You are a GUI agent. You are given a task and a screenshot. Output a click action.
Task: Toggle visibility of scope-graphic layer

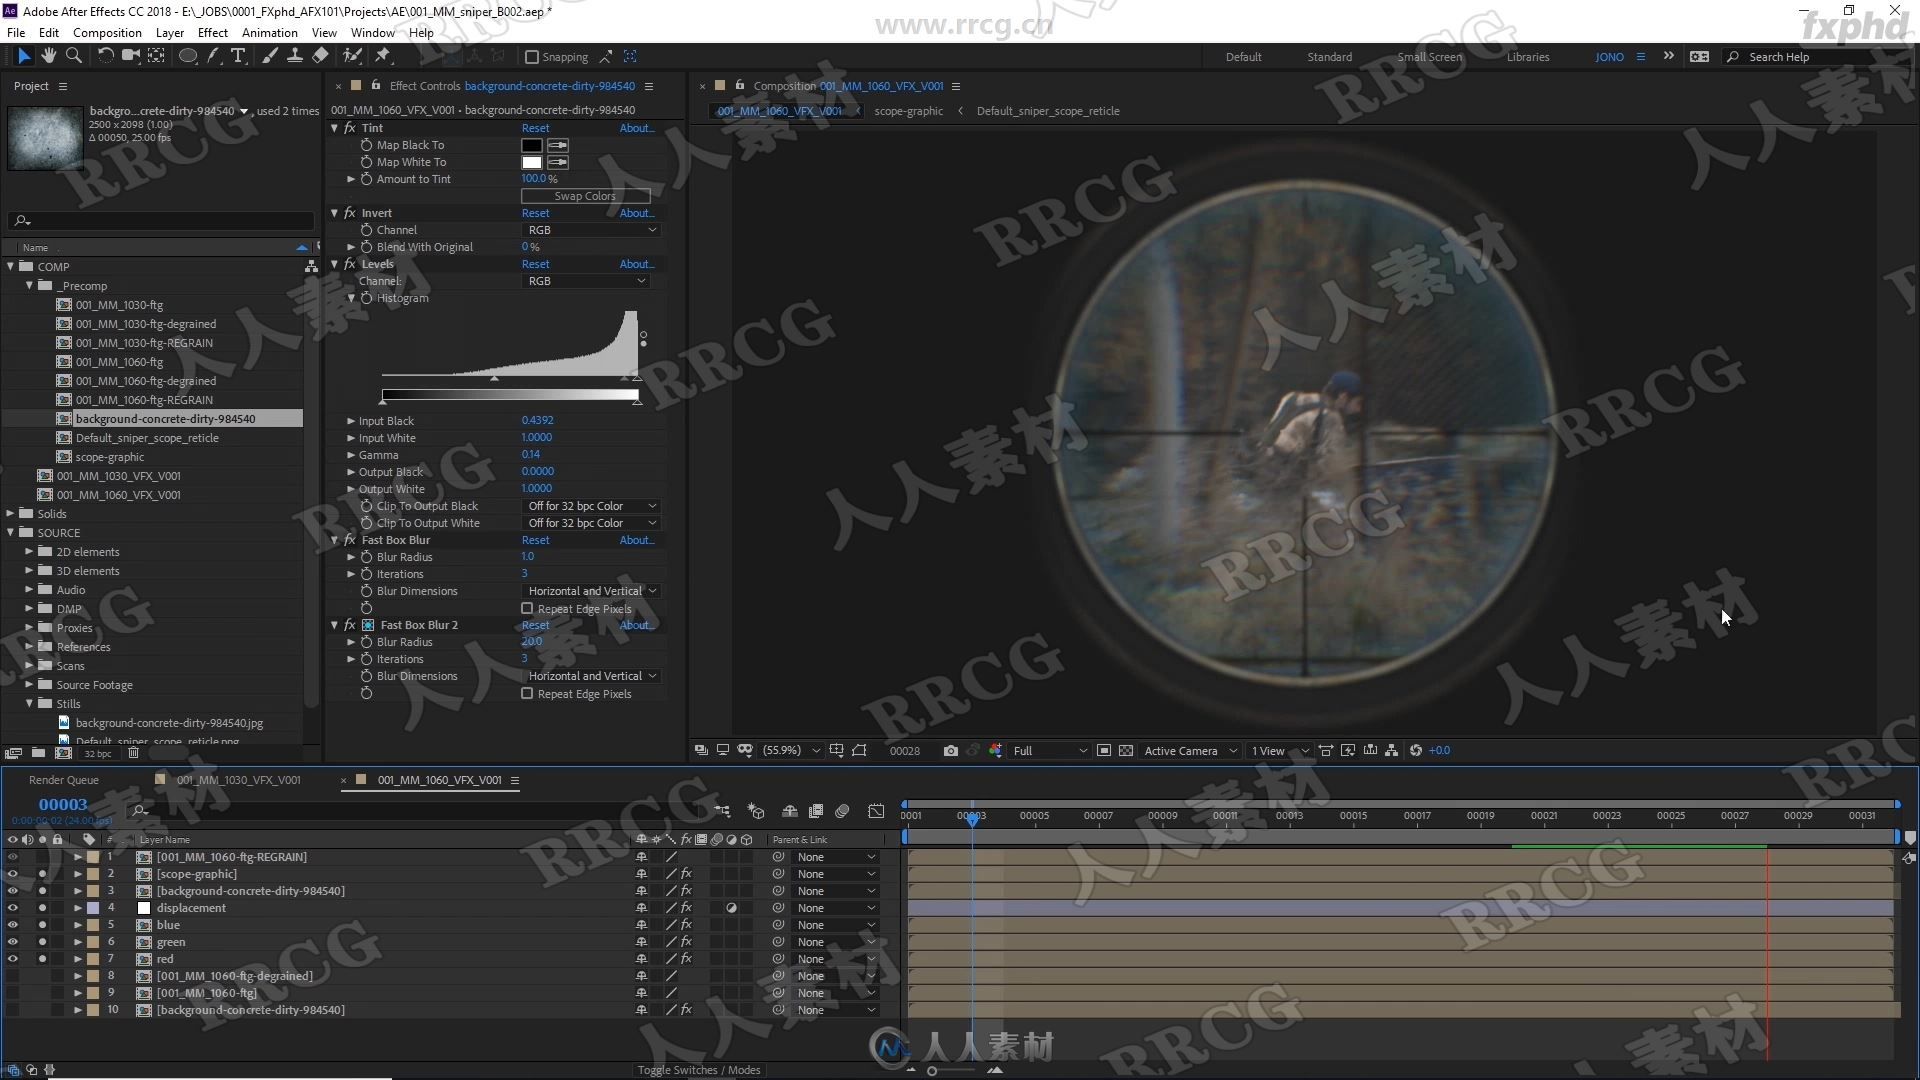click(11, 873)
